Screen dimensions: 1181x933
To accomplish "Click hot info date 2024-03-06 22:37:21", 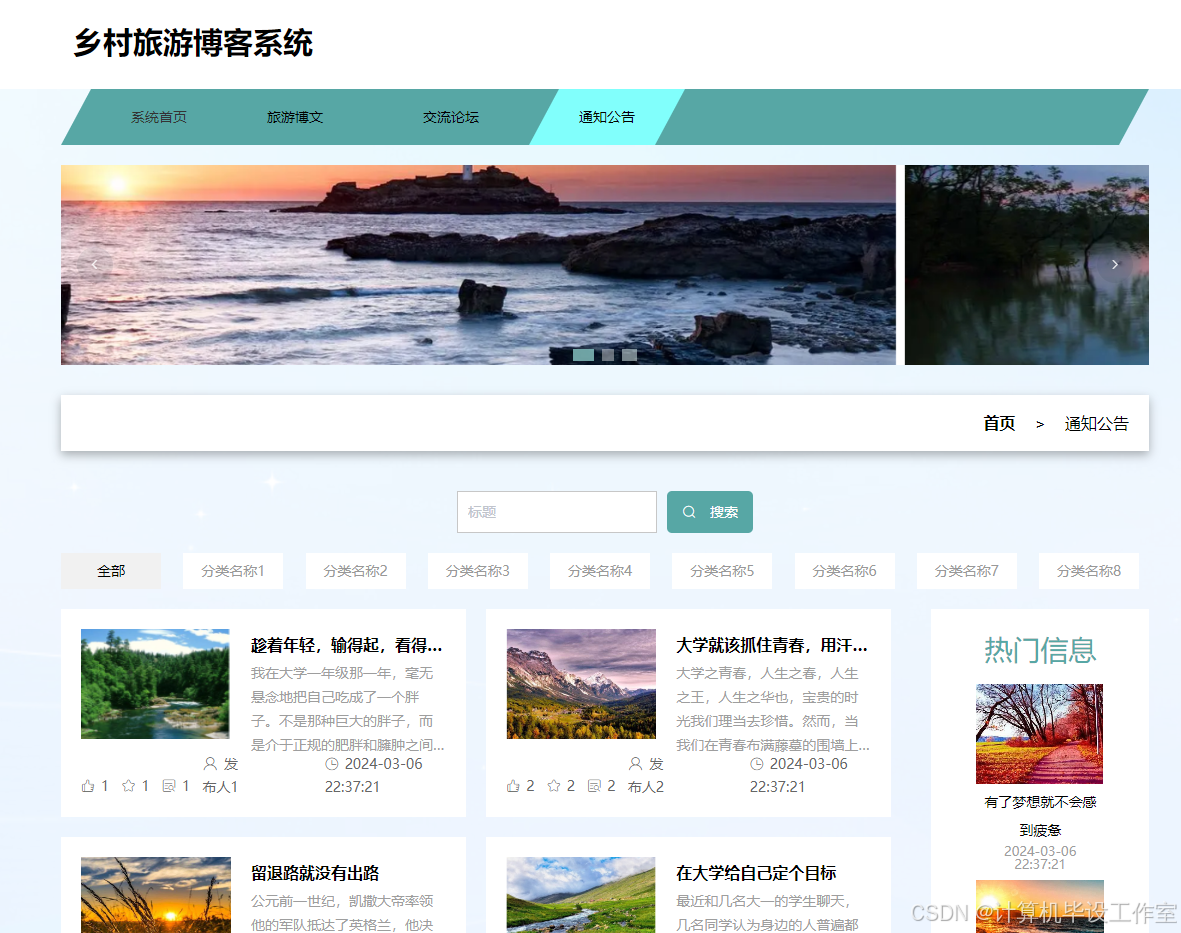I will pyautogui.click(x=1040, y=858).
